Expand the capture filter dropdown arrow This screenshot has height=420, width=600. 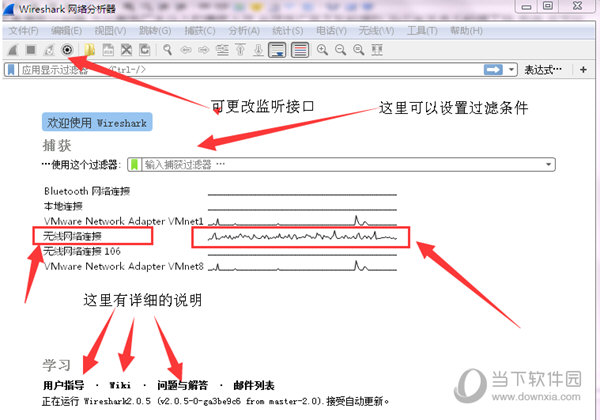coord(548,164)
